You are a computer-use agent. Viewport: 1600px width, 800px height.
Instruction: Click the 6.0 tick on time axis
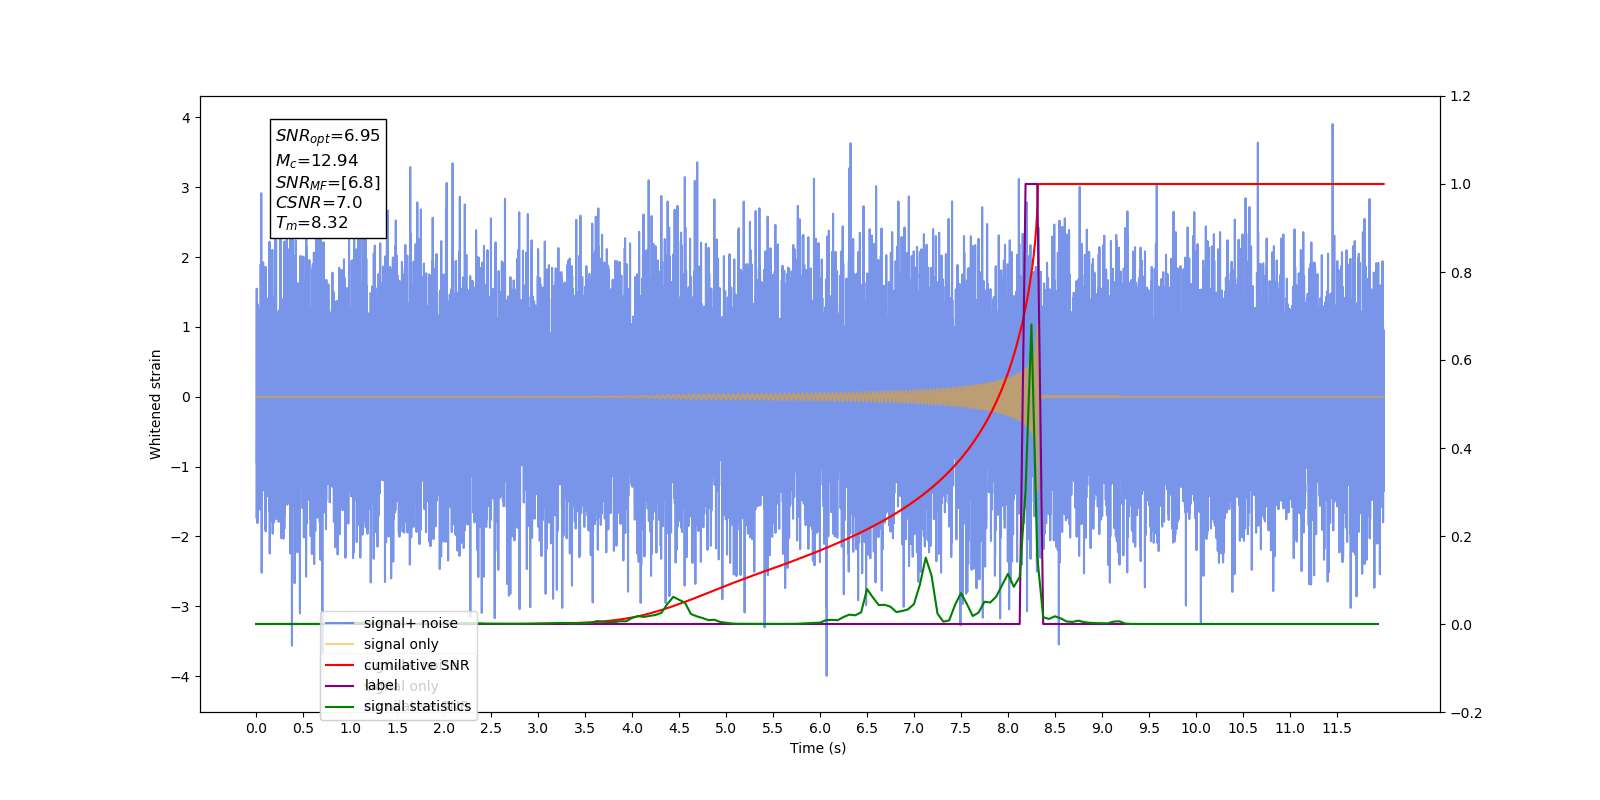820,728
